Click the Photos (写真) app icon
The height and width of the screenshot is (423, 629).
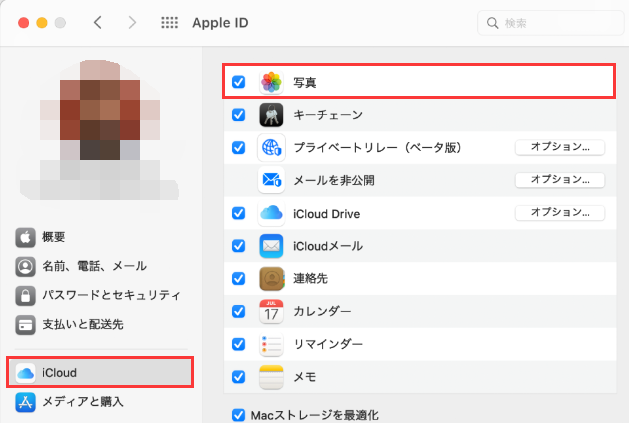point(271,82)
